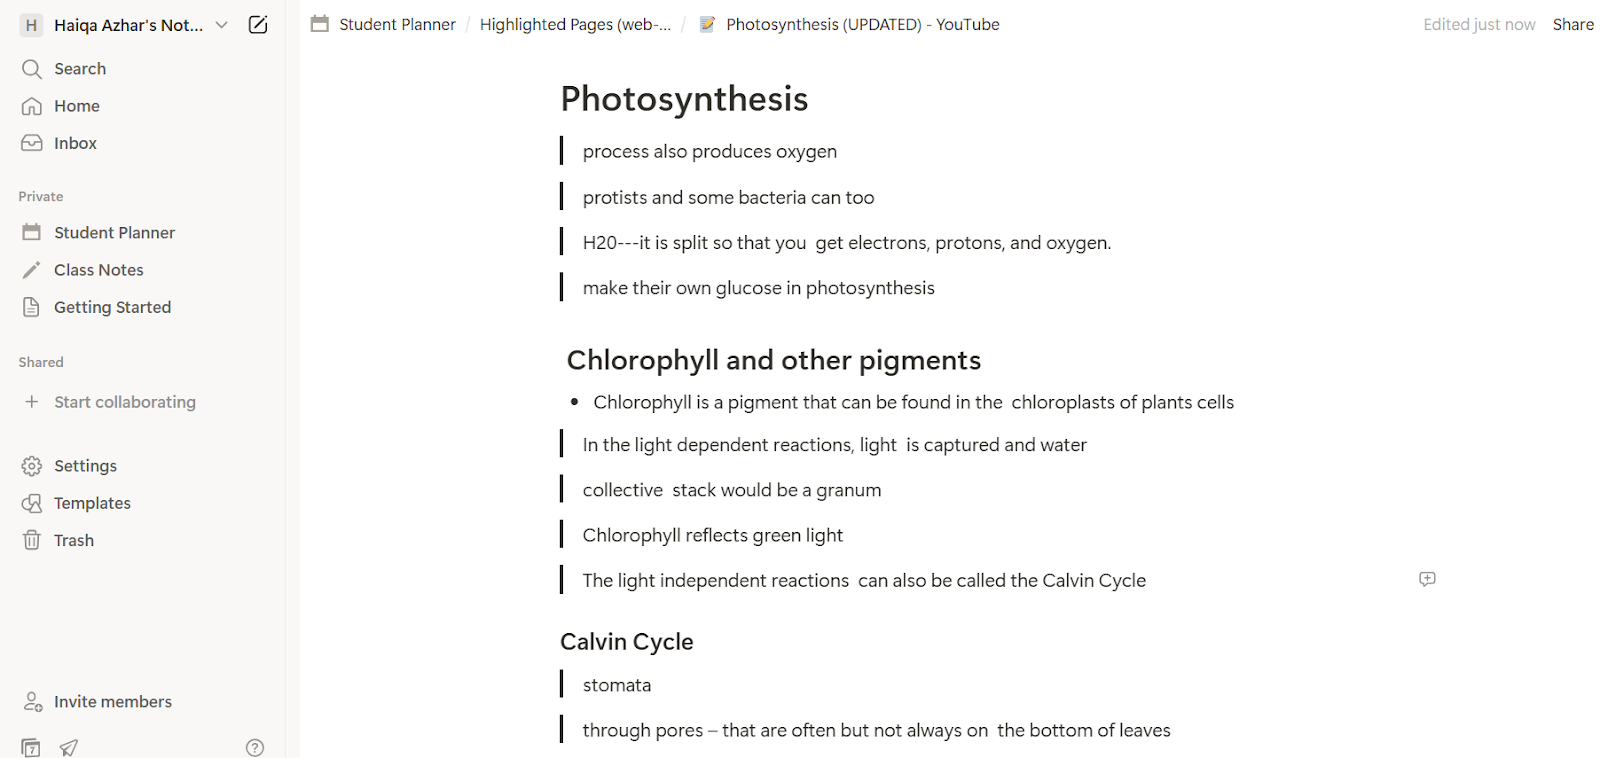
Task: Open the Inbox from the sidebar
Action: coord(74,143)
